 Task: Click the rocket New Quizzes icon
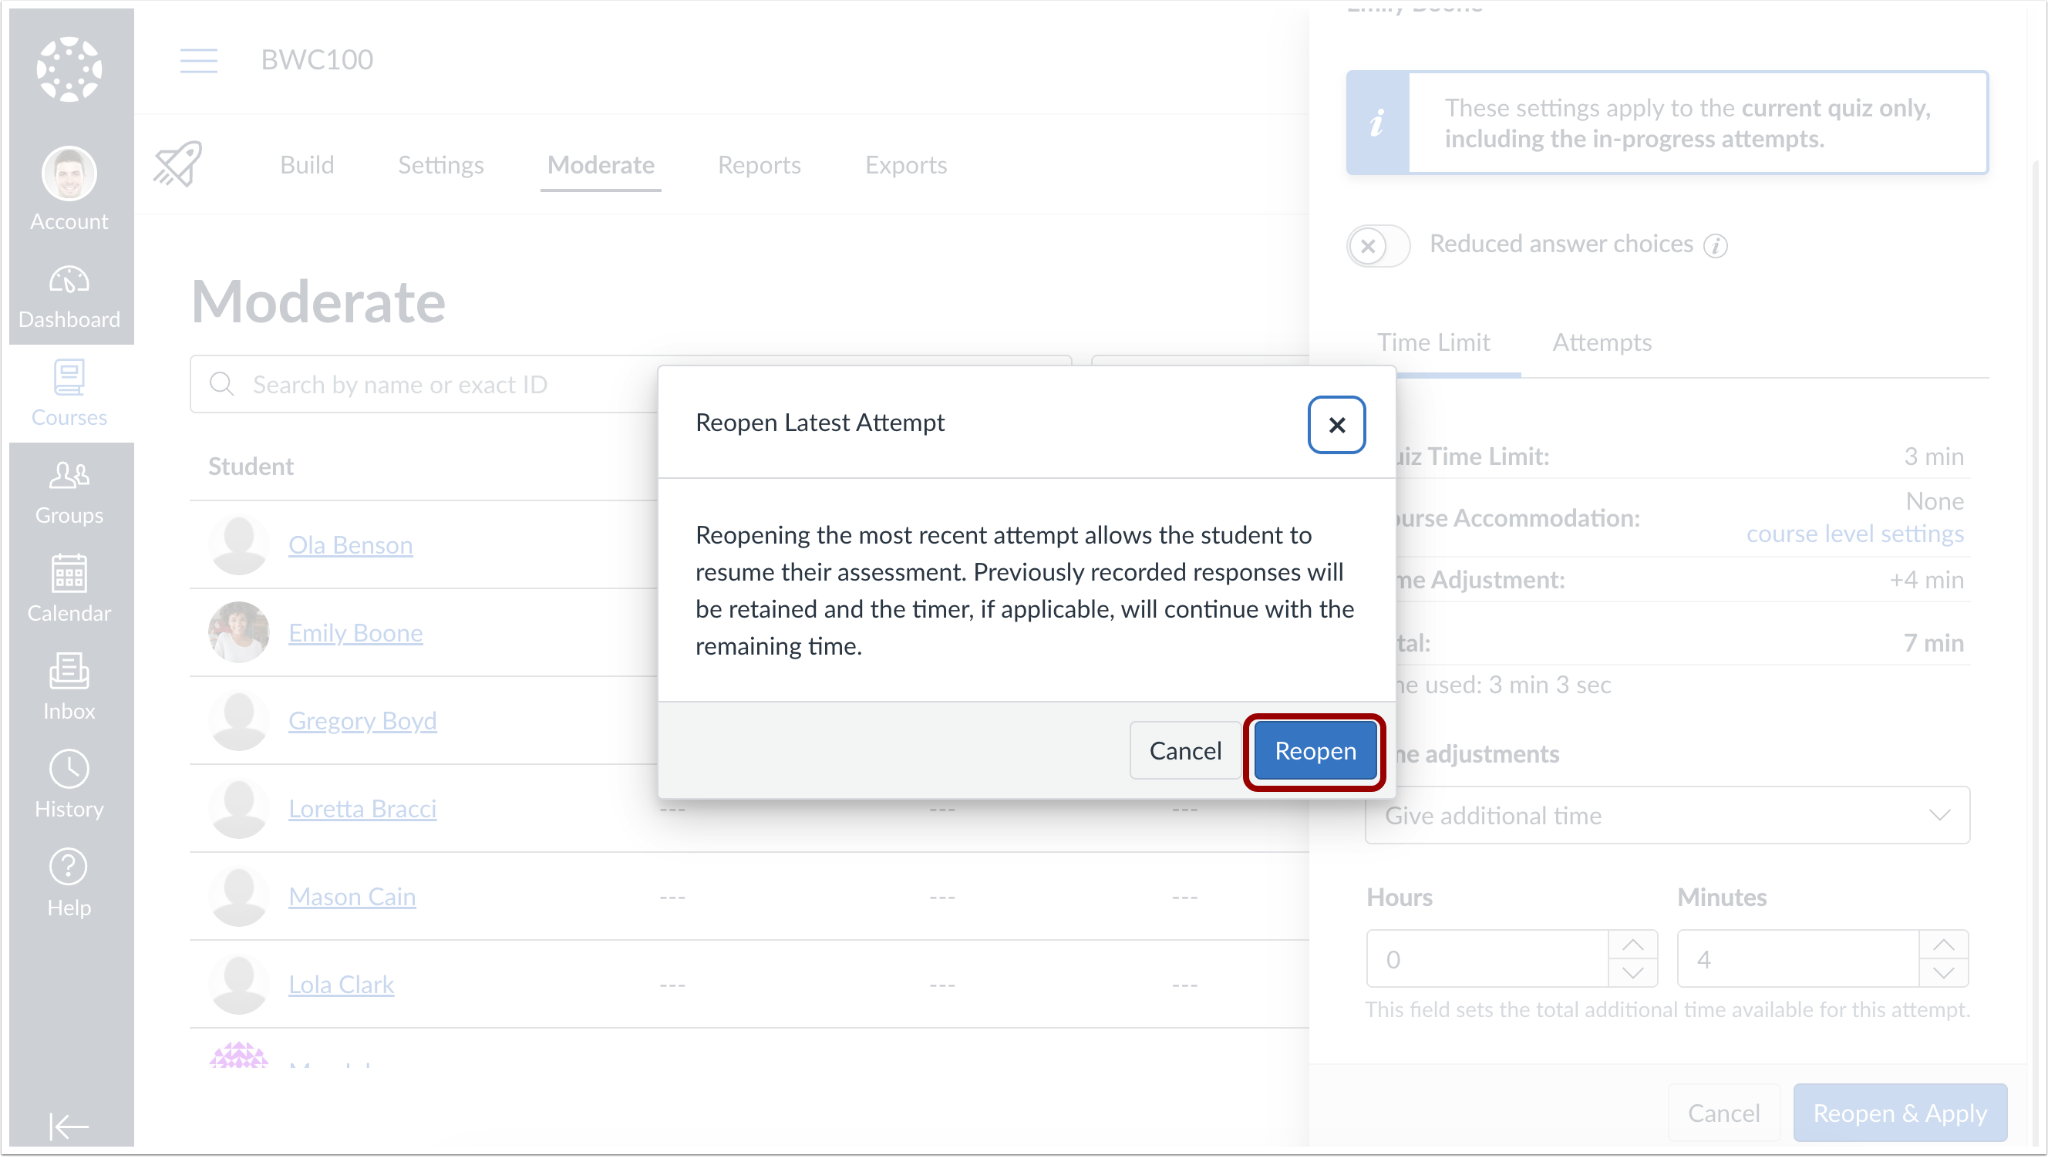point(178,164)
